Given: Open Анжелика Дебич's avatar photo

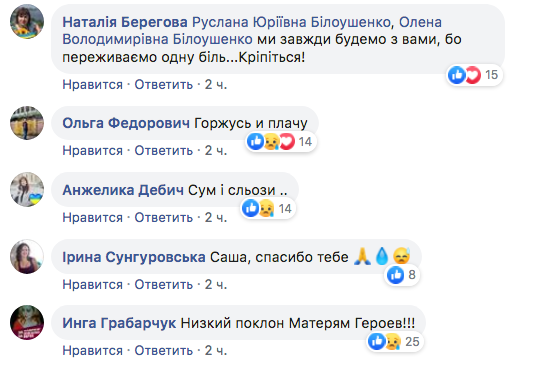Looking at the screenshot, I should pyautogui.click(x=27, y=189).
